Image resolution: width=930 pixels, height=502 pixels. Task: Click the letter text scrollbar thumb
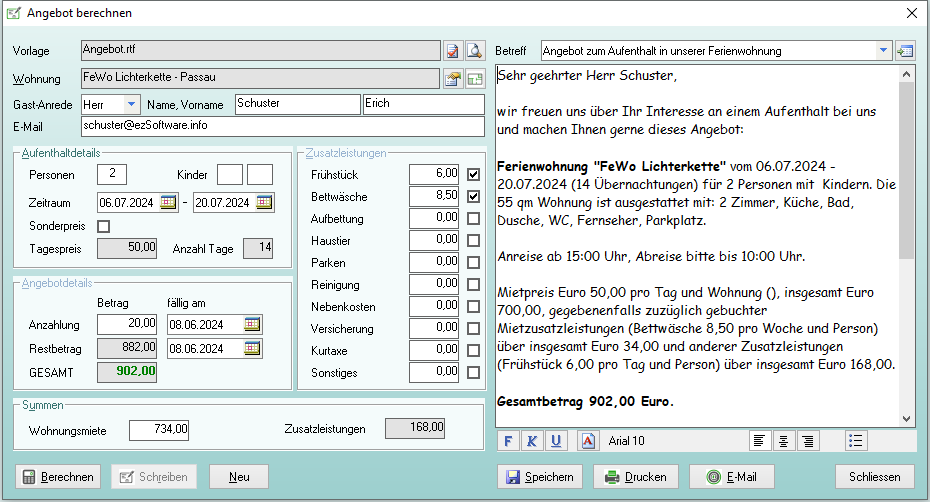click(906, 170)
